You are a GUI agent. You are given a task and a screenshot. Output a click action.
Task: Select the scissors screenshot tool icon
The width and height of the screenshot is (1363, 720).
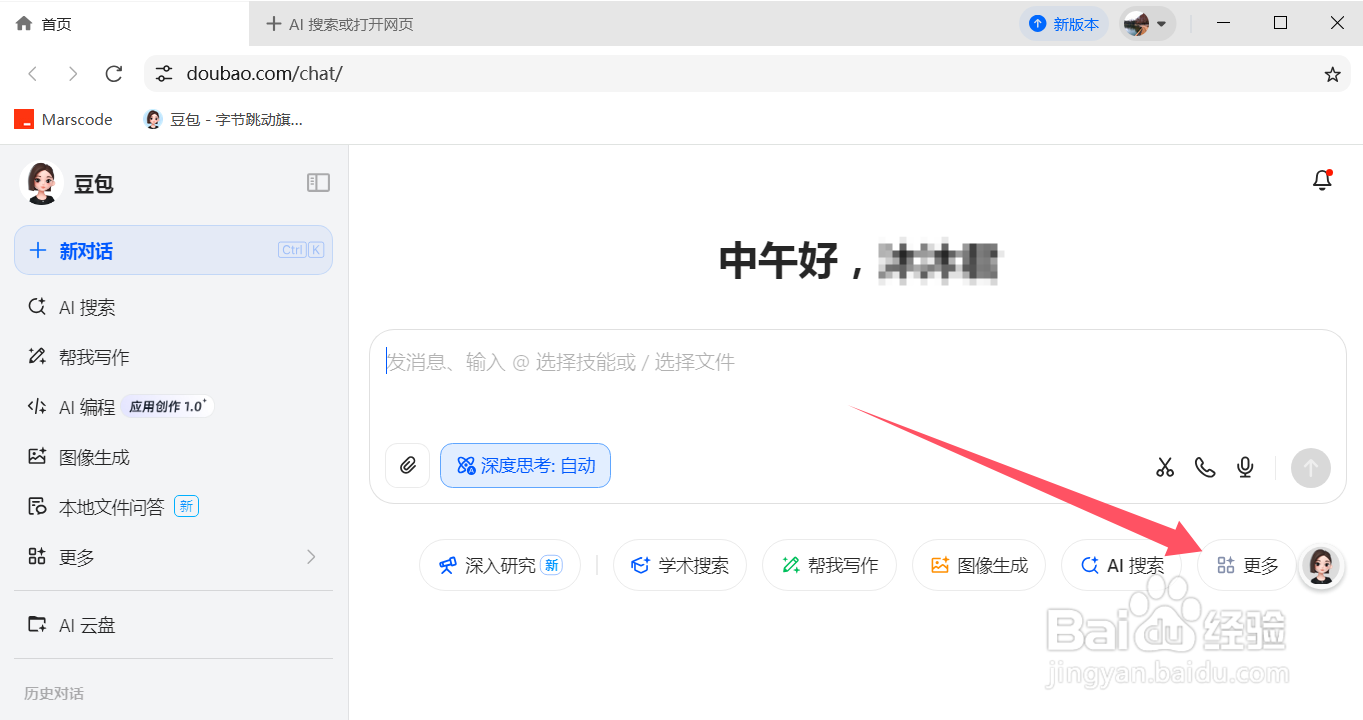tap(1164, 467)
